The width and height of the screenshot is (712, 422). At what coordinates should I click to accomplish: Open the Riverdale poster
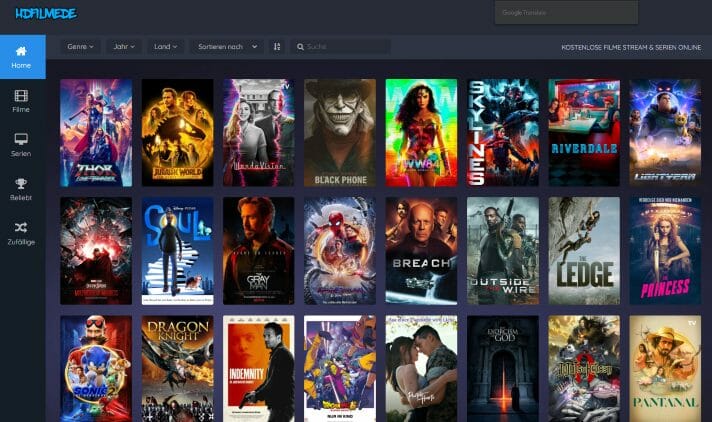point(584,133)
